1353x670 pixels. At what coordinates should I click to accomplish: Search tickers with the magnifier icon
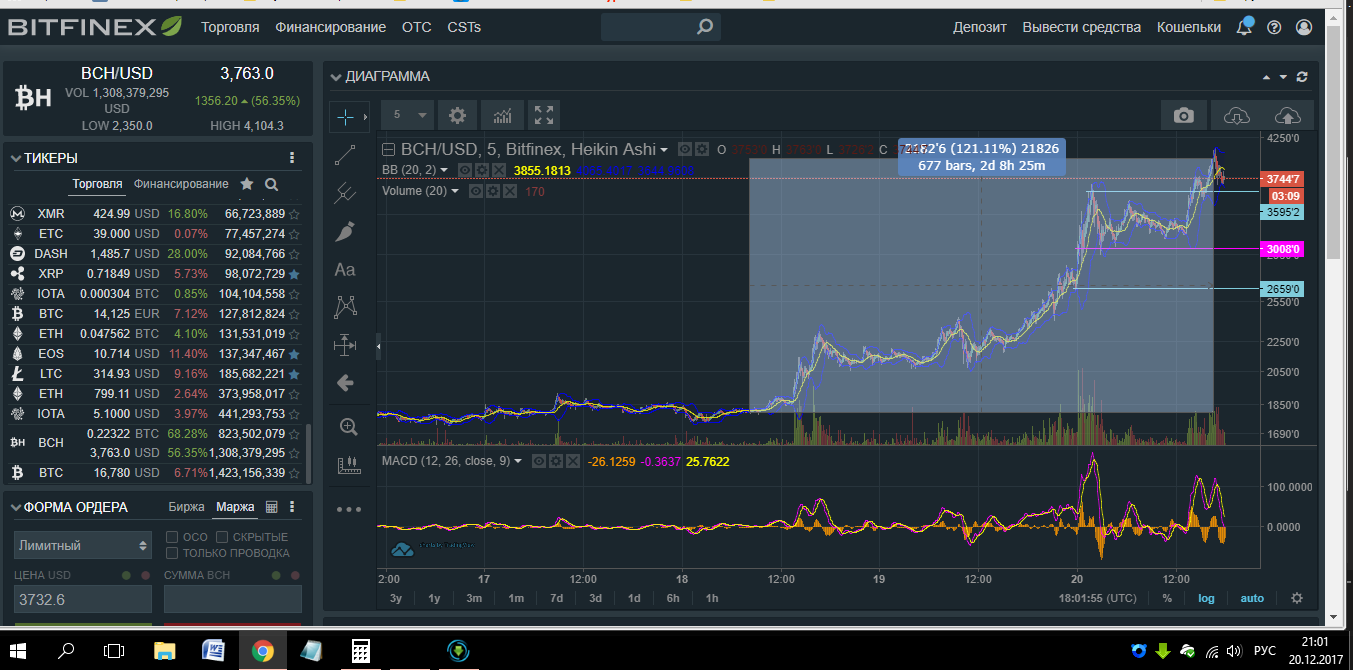271,184
